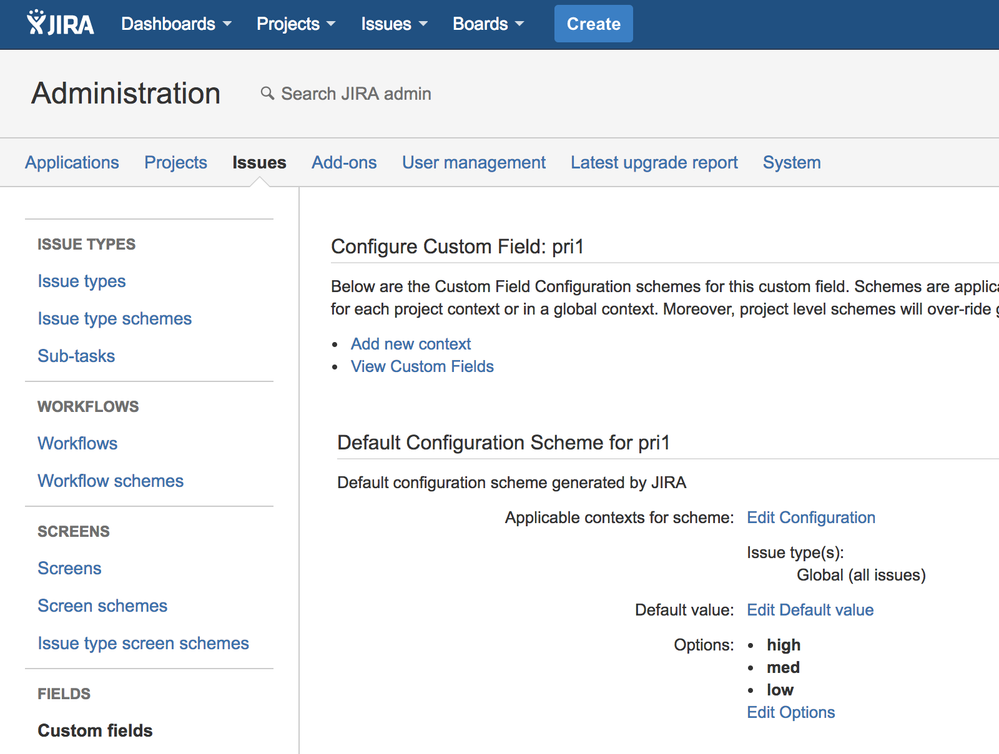Open the Issues dropdown in top bar
The height and width of the screenshot is (754, 999).
pyautogui.click(x=394, y=24)
